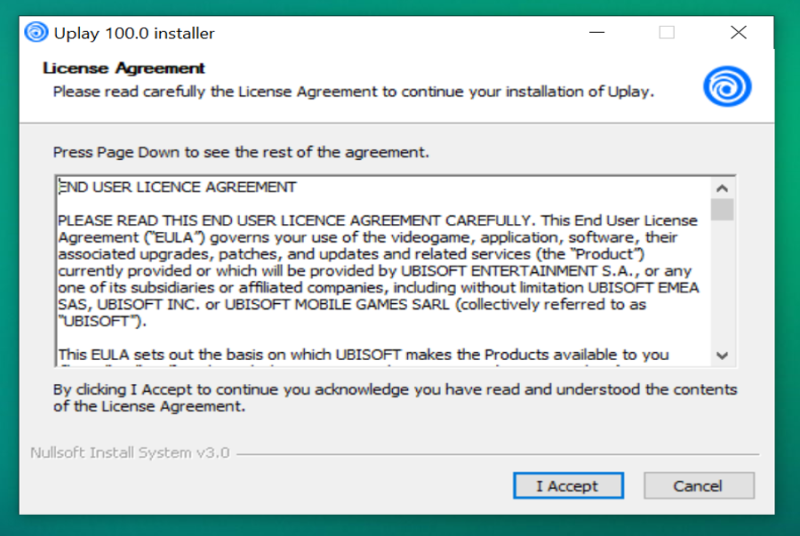800x536 pixels.
Task: Click the 'Press Page Down' instruction text
Action: [x=241, y=152]
